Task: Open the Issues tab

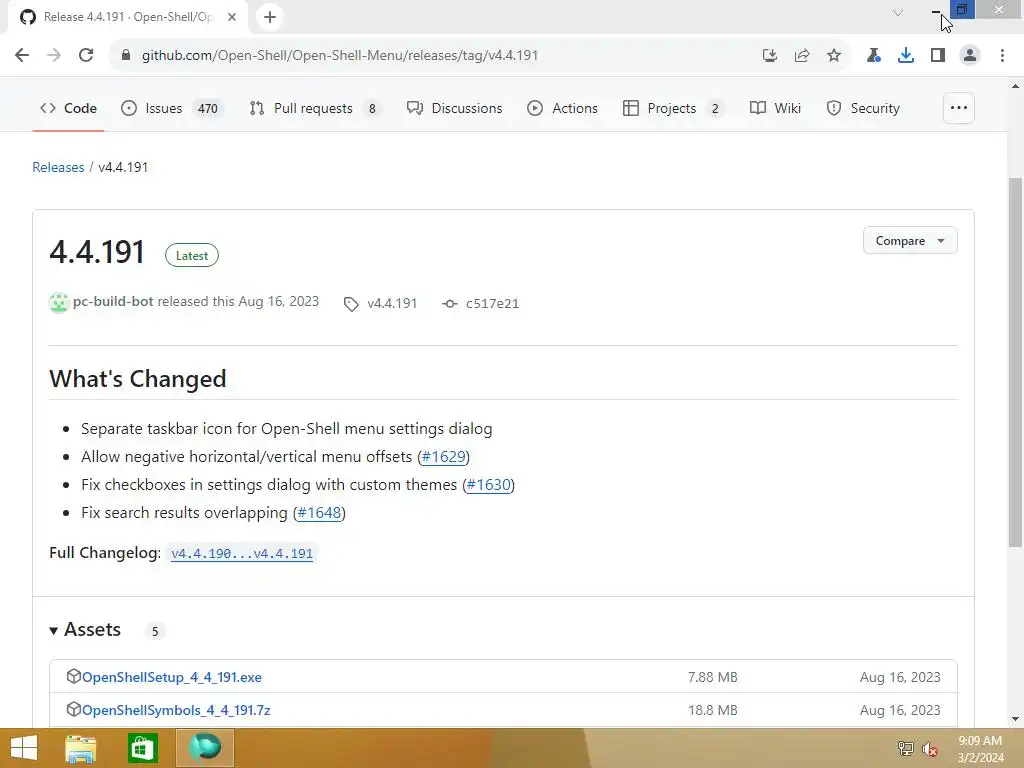Action: coord(172,108)
